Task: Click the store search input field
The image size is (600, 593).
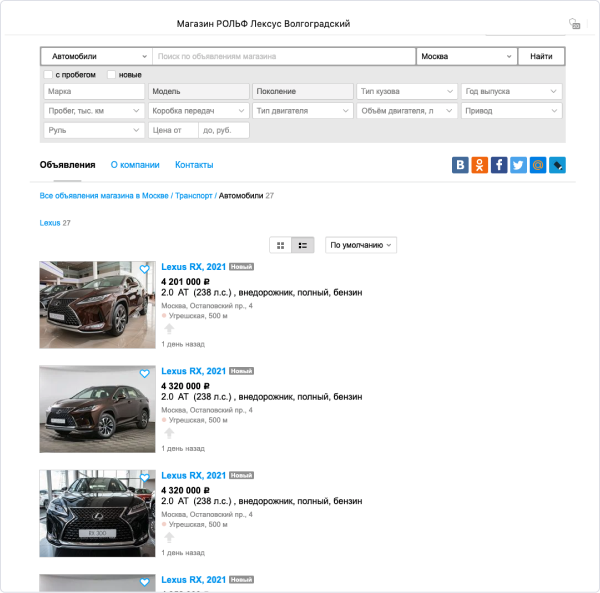Action: coord(283,56)
